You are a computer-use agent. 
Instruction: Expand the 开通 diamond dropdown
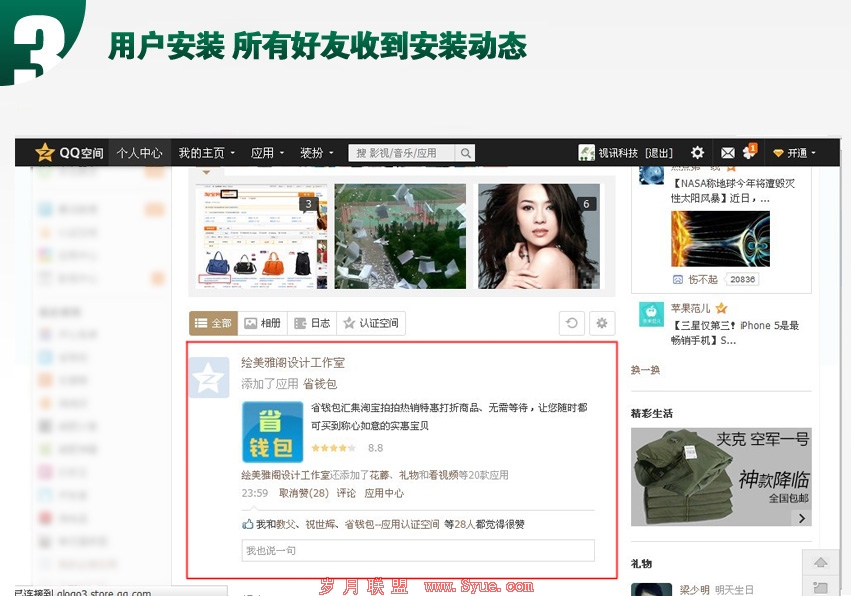coord(795,153)
